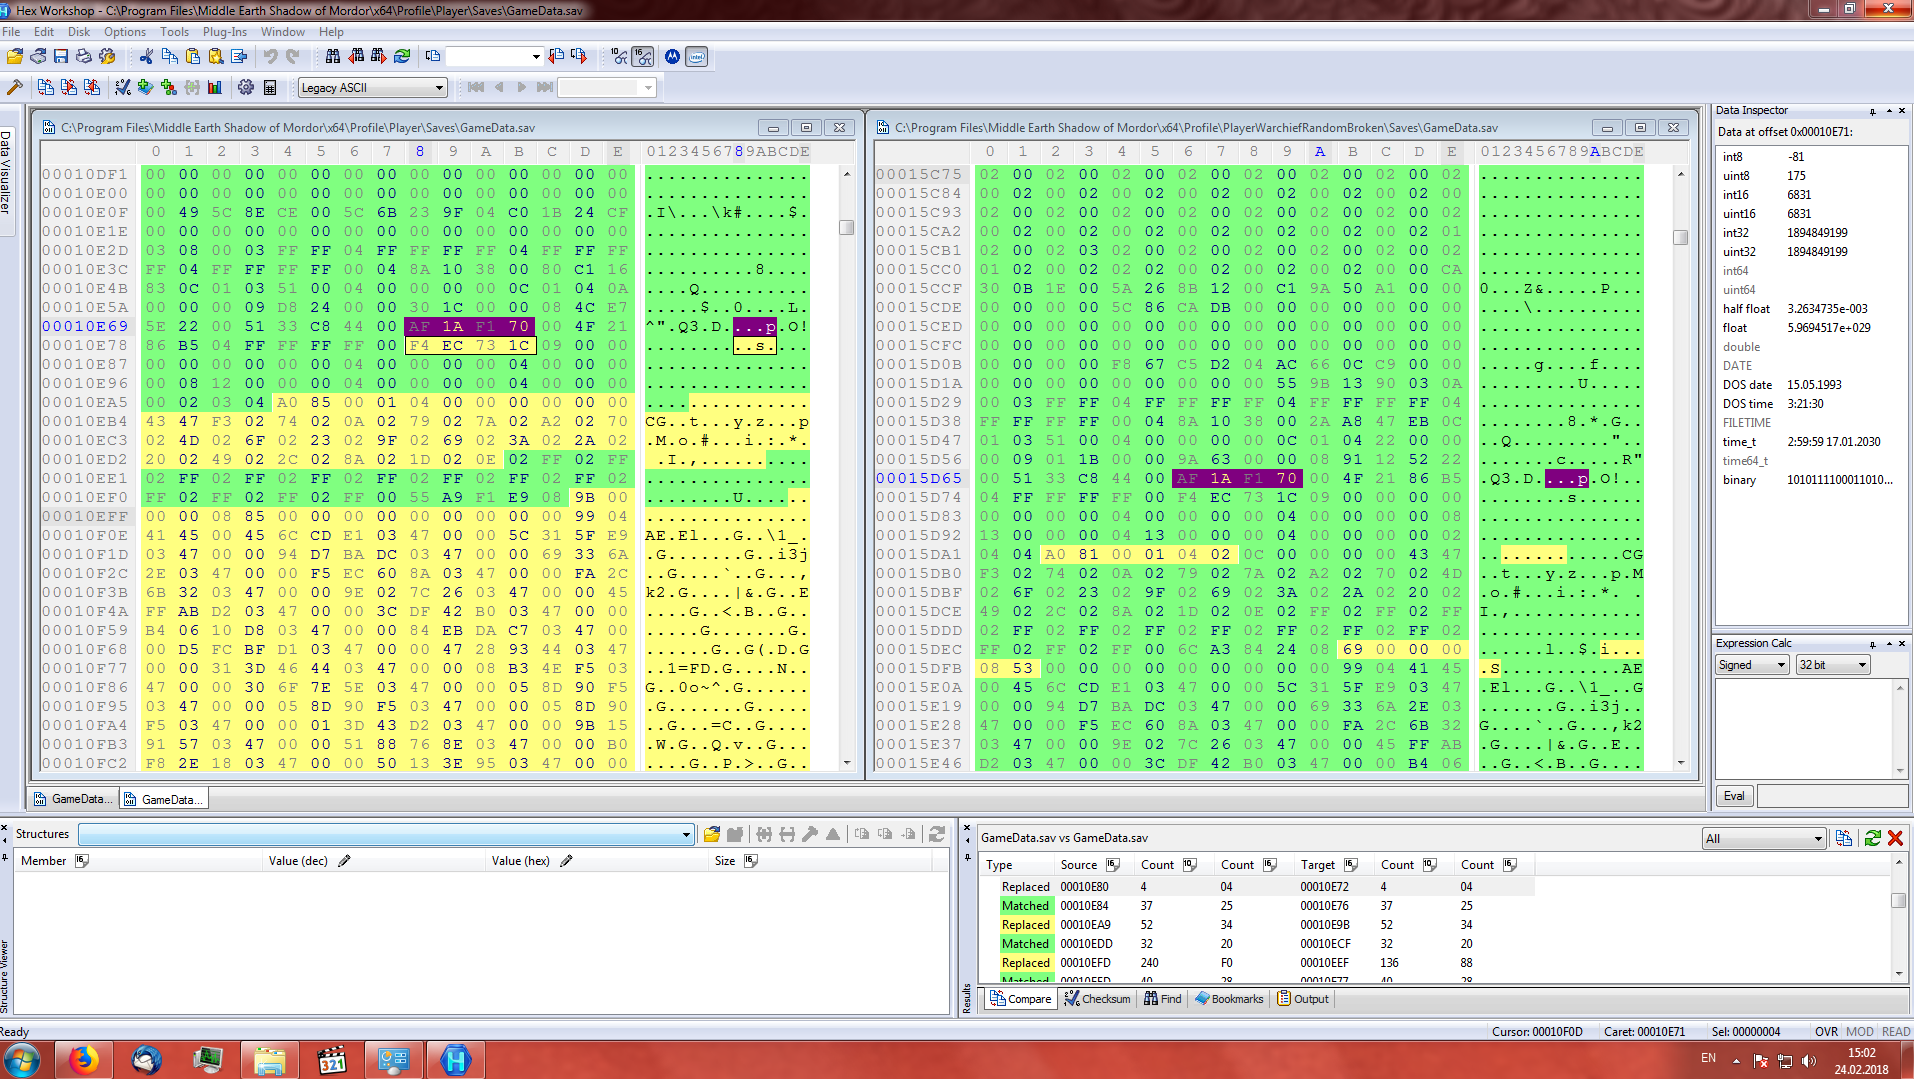Paste with the clipboard icon
The width and height of the screenshot is (1914, 1079).
(x=192, y=57)
